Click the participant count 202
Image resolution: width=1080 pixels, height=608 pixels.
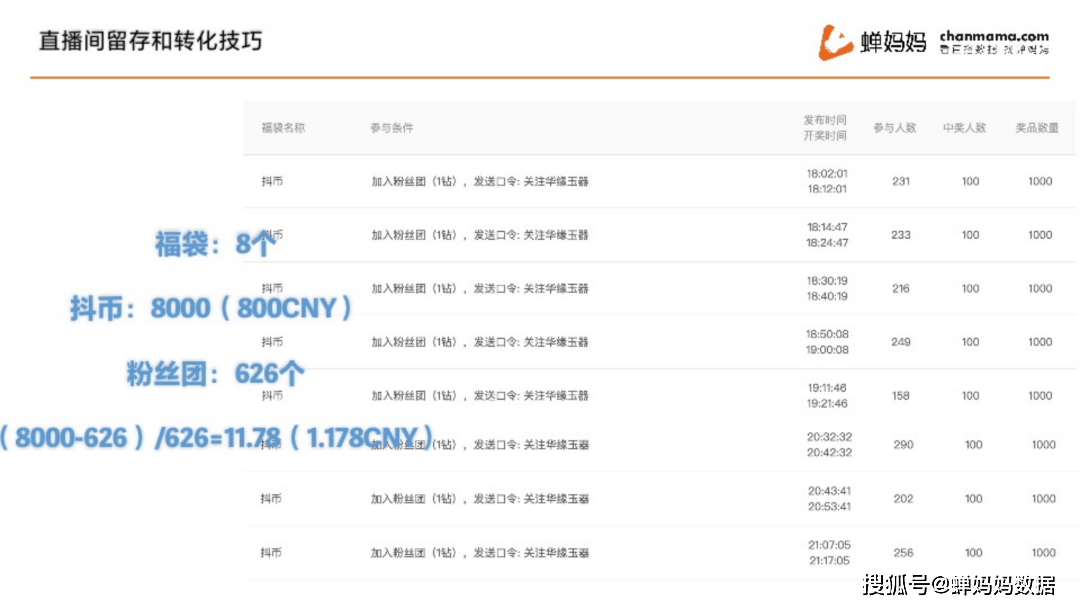pyautogui.click(x=904, y=499)
